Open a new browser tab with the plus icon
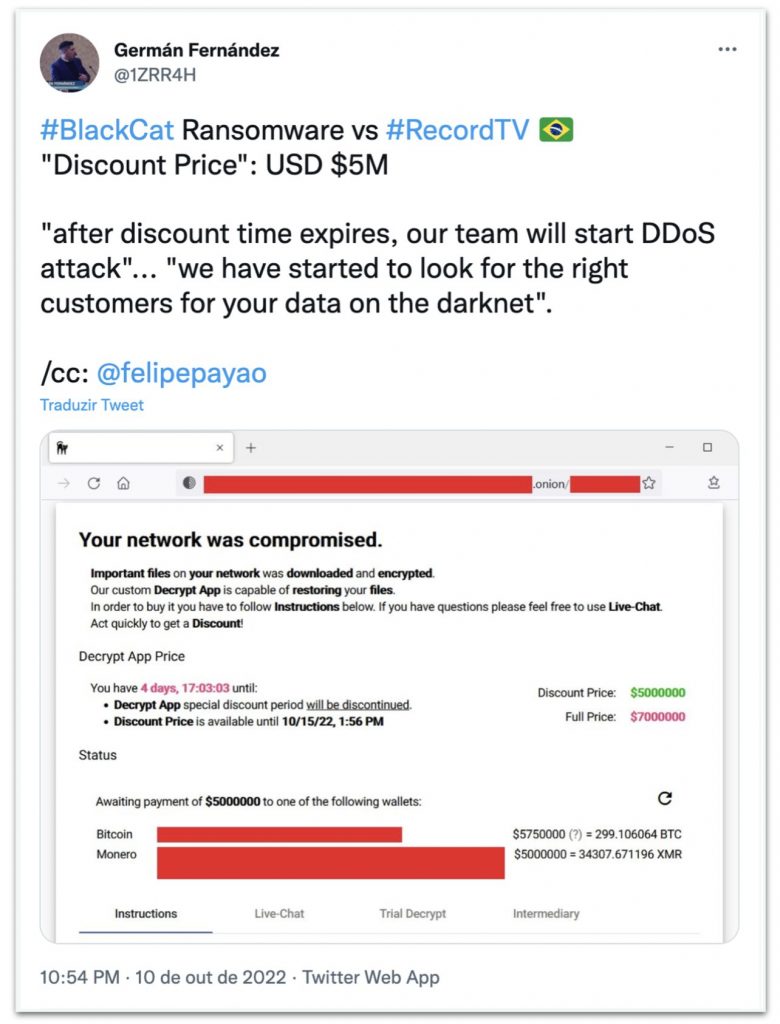 pyautogui.click(x=251, y=448)
